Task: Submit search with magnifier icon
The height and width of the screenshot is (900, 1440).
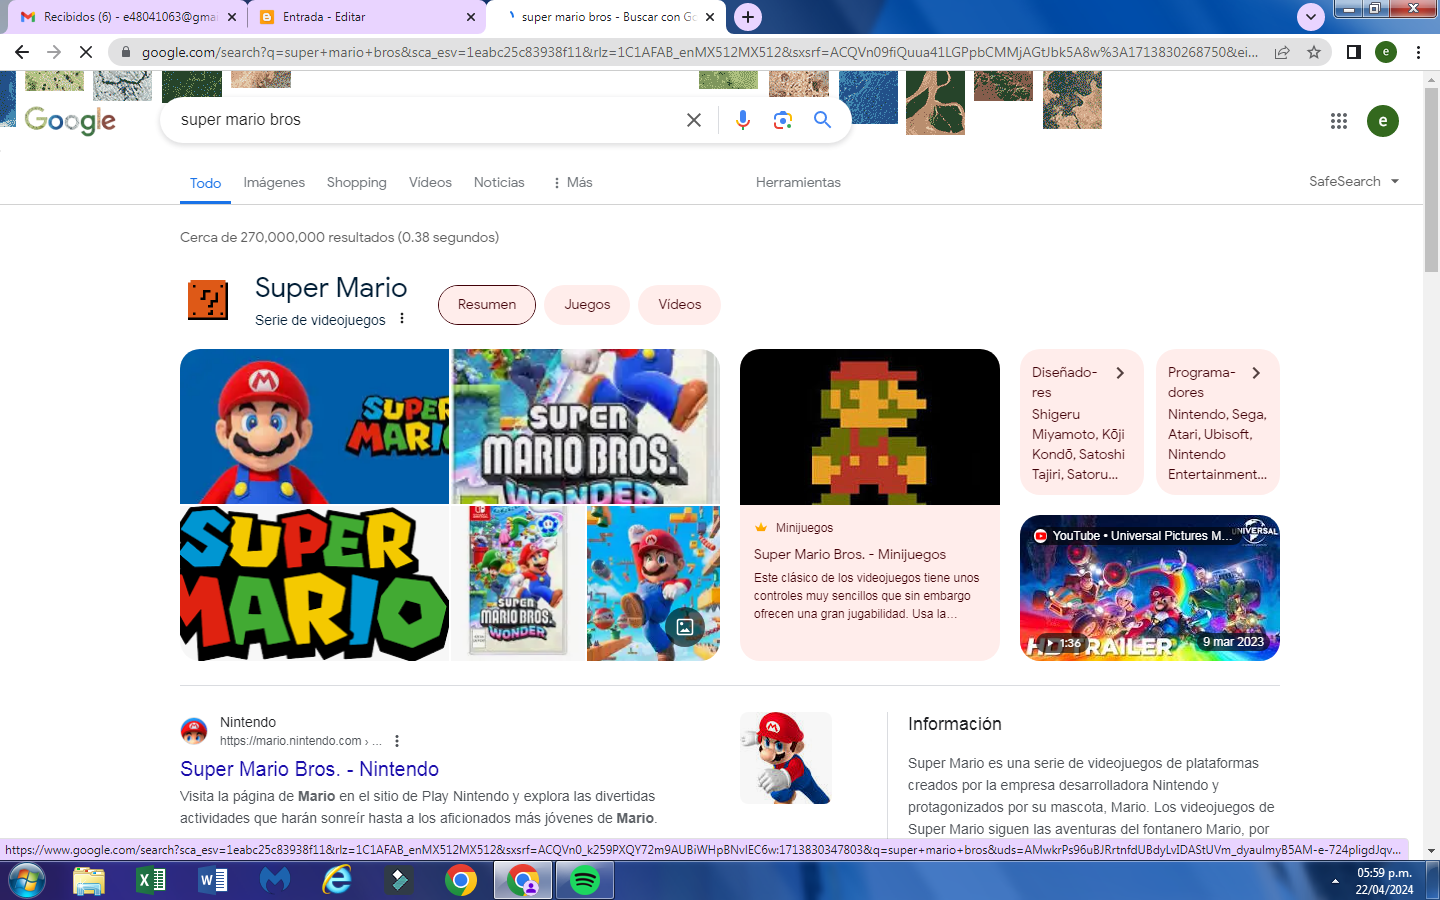Action: point(822,120)
